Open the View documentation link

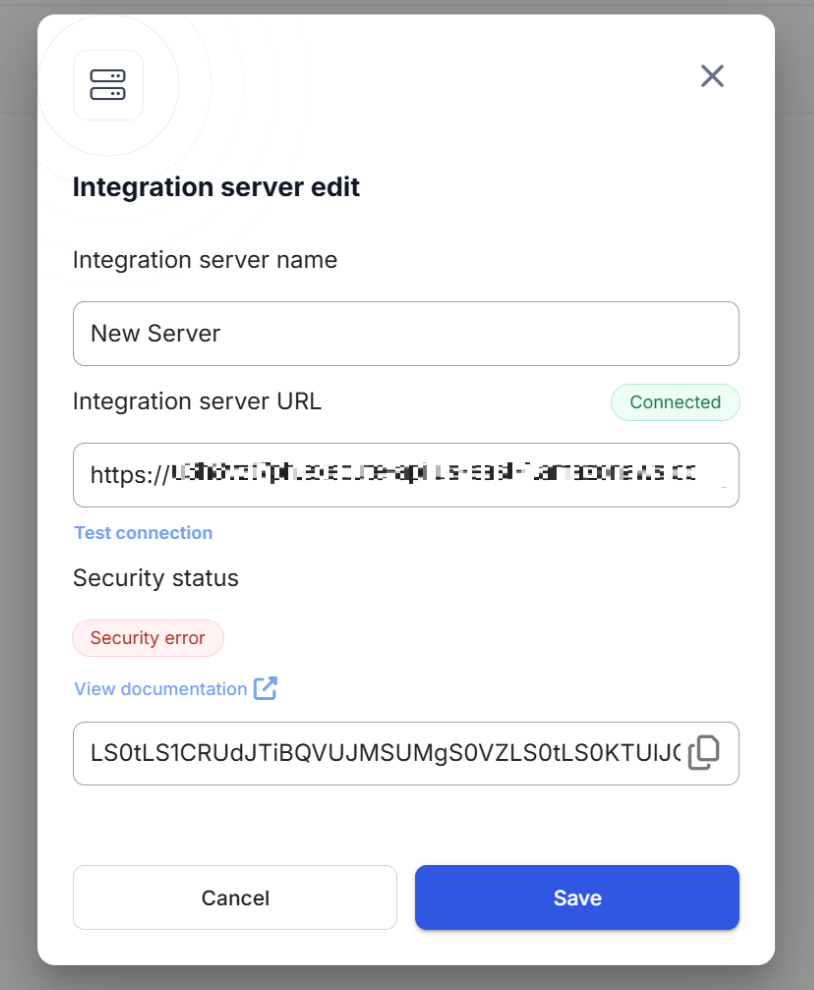[160, 689]
